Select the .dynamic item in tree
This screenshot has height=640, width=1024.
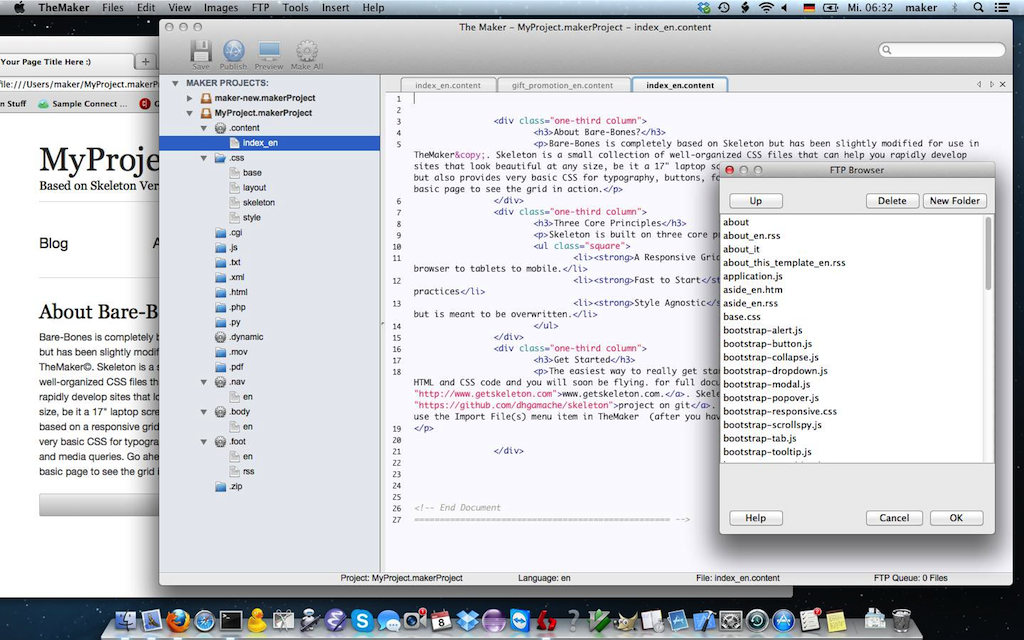coord(246,337)
